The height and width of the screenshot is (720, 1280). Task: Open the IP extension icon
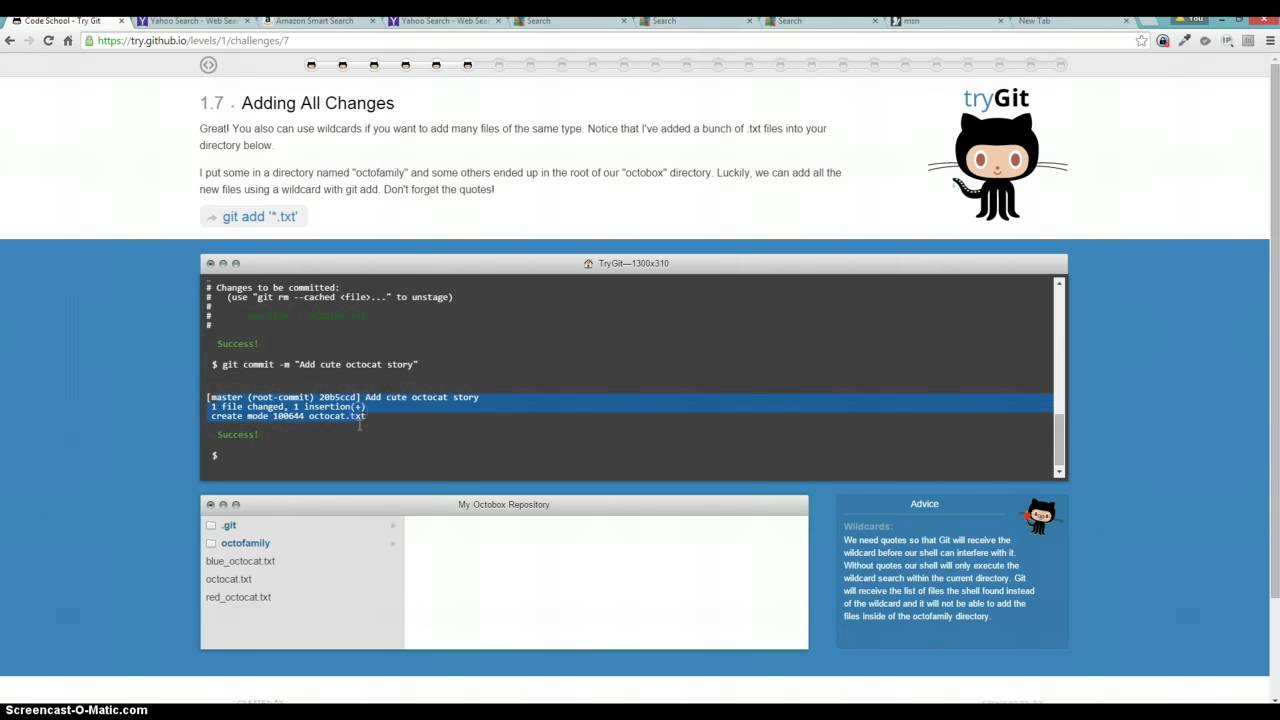1227,41
